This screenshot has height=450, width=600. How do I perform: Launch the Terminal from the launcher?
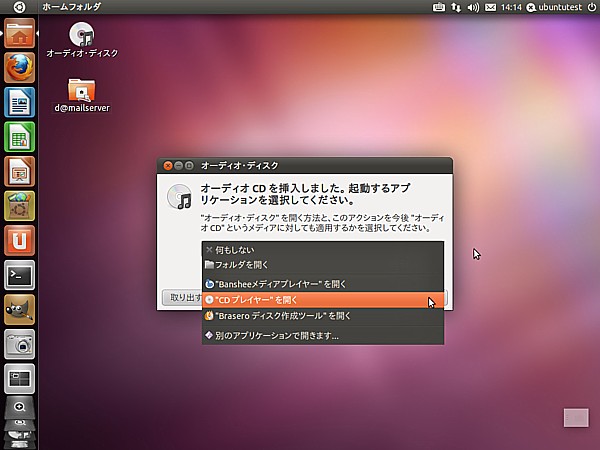pos(19,274)
